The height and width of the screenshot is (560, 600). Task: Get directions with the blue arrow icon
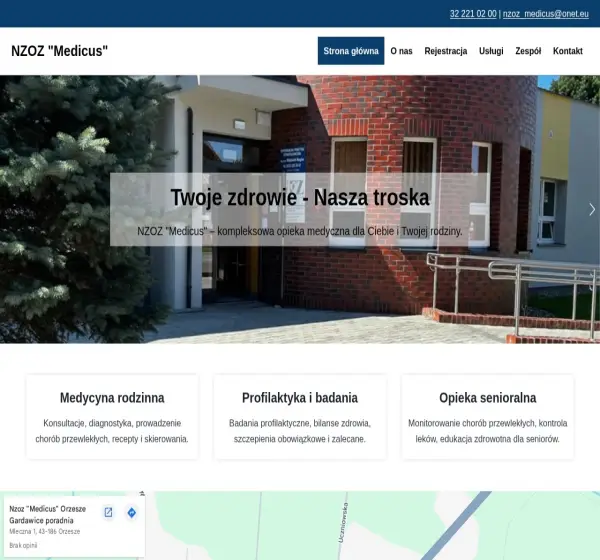click(x=131, y=512)
